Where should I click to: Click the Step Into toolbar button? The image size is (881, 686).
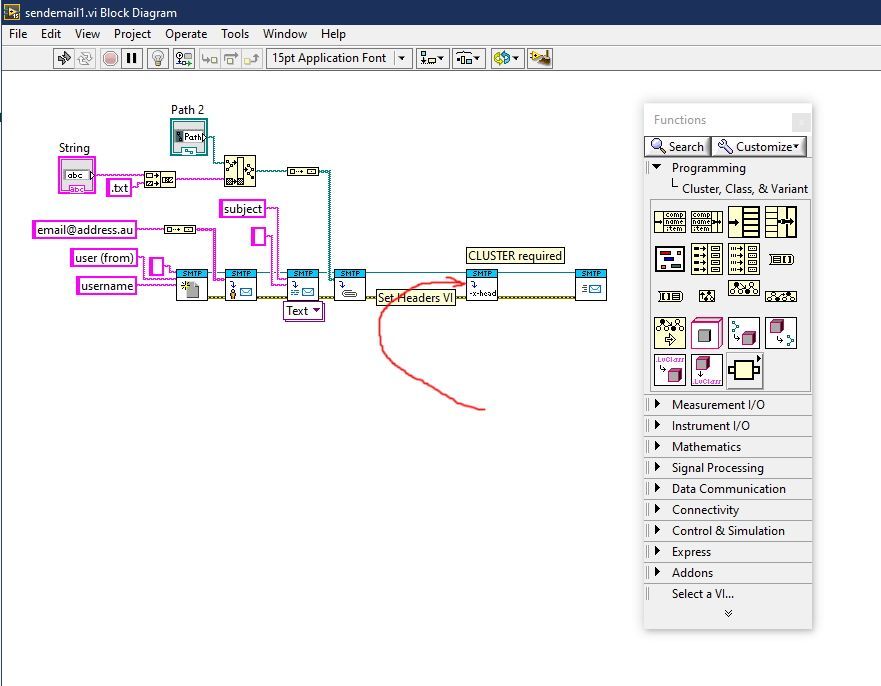pyautogui.click(x=209, y=58)
